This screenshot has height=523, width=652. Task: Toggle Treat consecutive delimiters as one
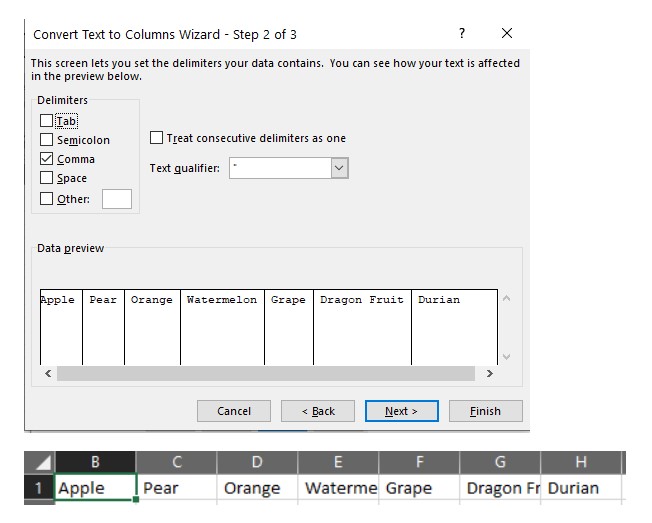[156, 138]
